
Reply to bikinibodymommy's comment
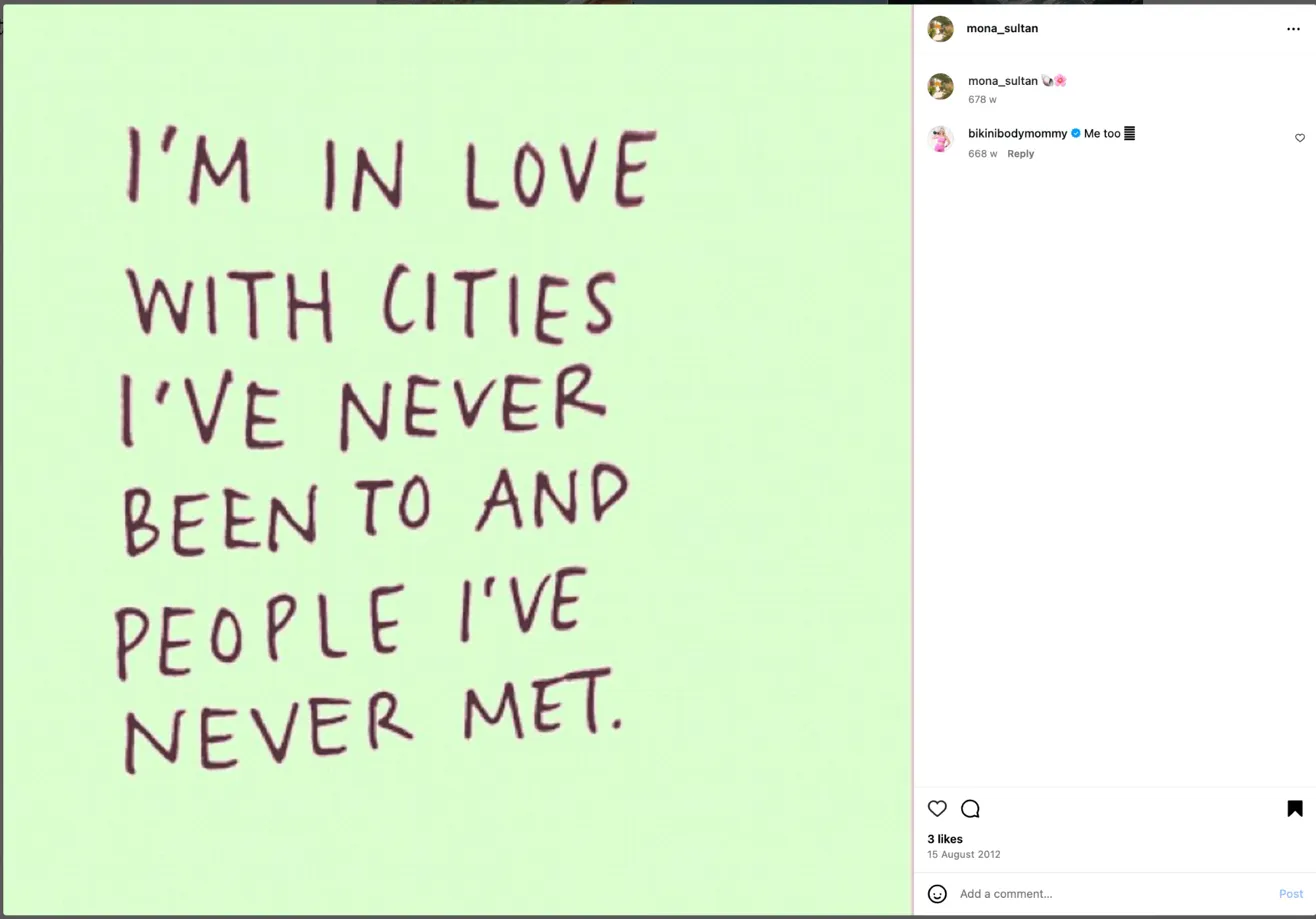pos(1020,154)
